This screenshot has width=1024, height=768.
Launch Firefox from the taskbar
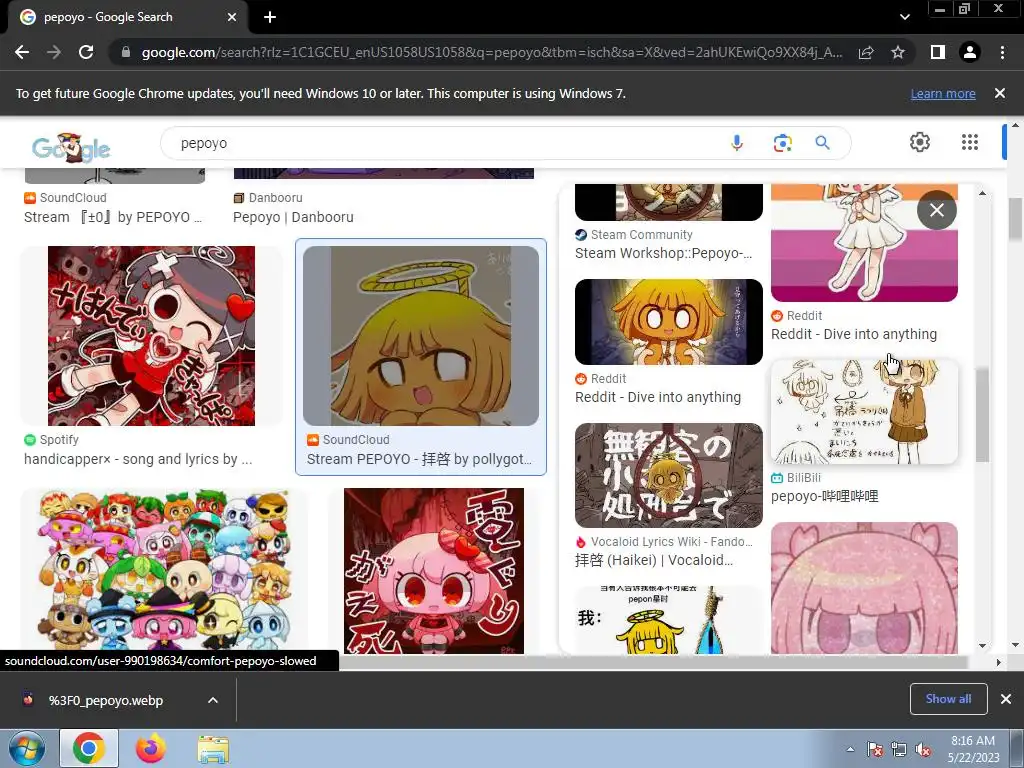(151, 748)
